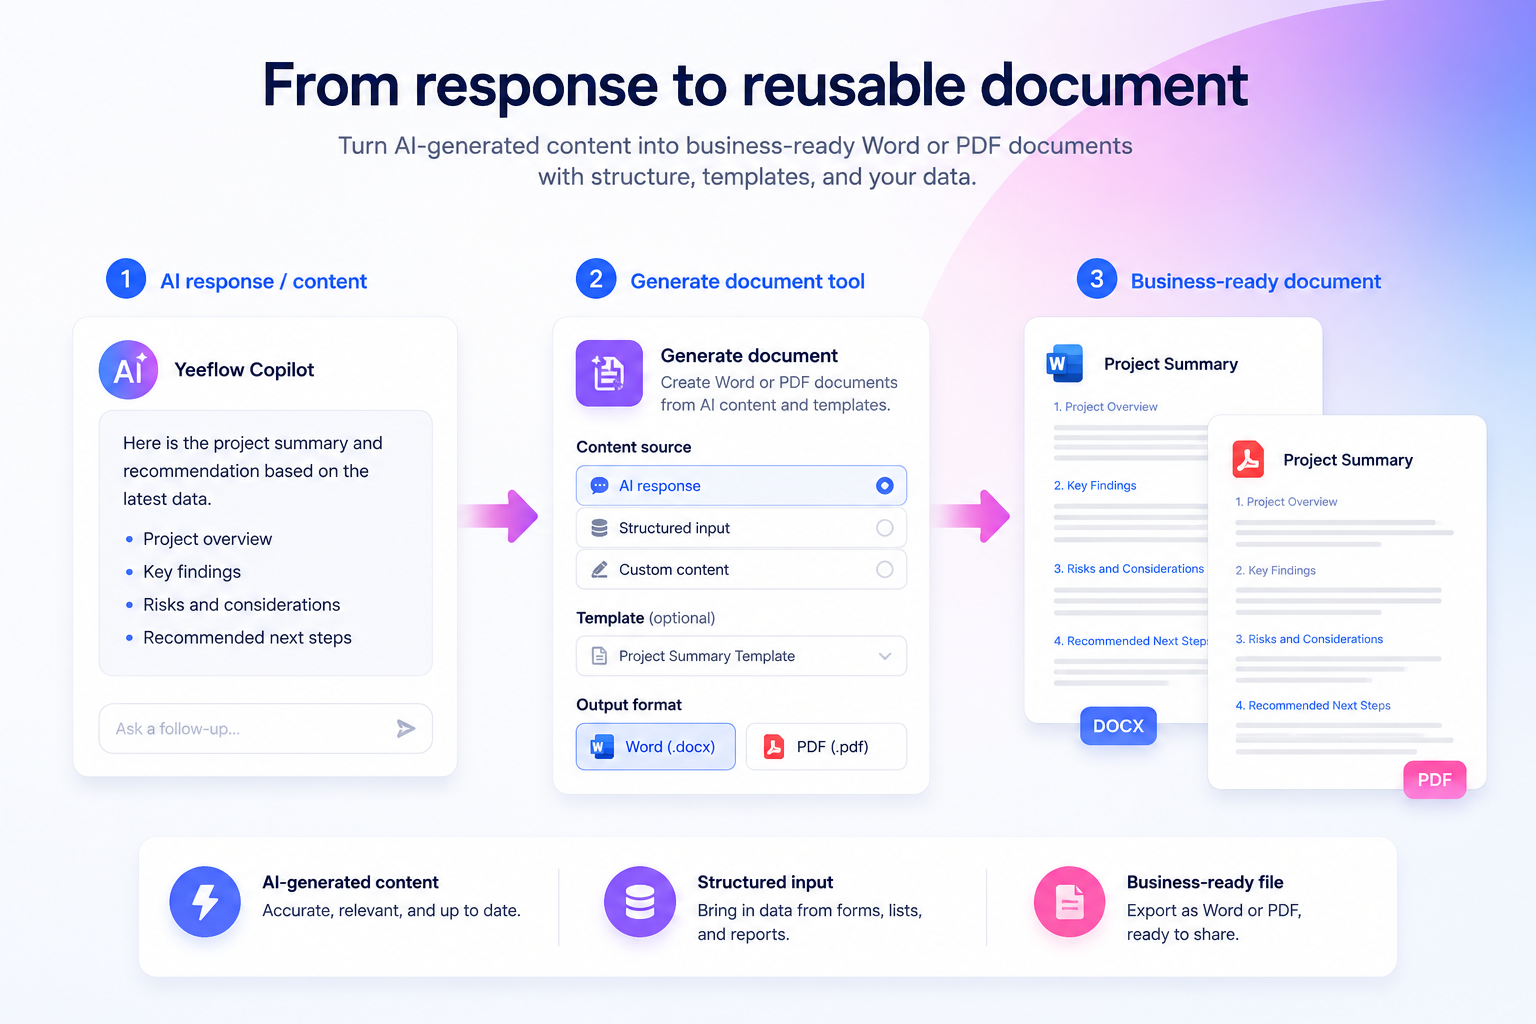This screenshot has width=1536, height=1024.
Task: Click the Ask a follow-up input field
Action: click(x=265, y=729)
